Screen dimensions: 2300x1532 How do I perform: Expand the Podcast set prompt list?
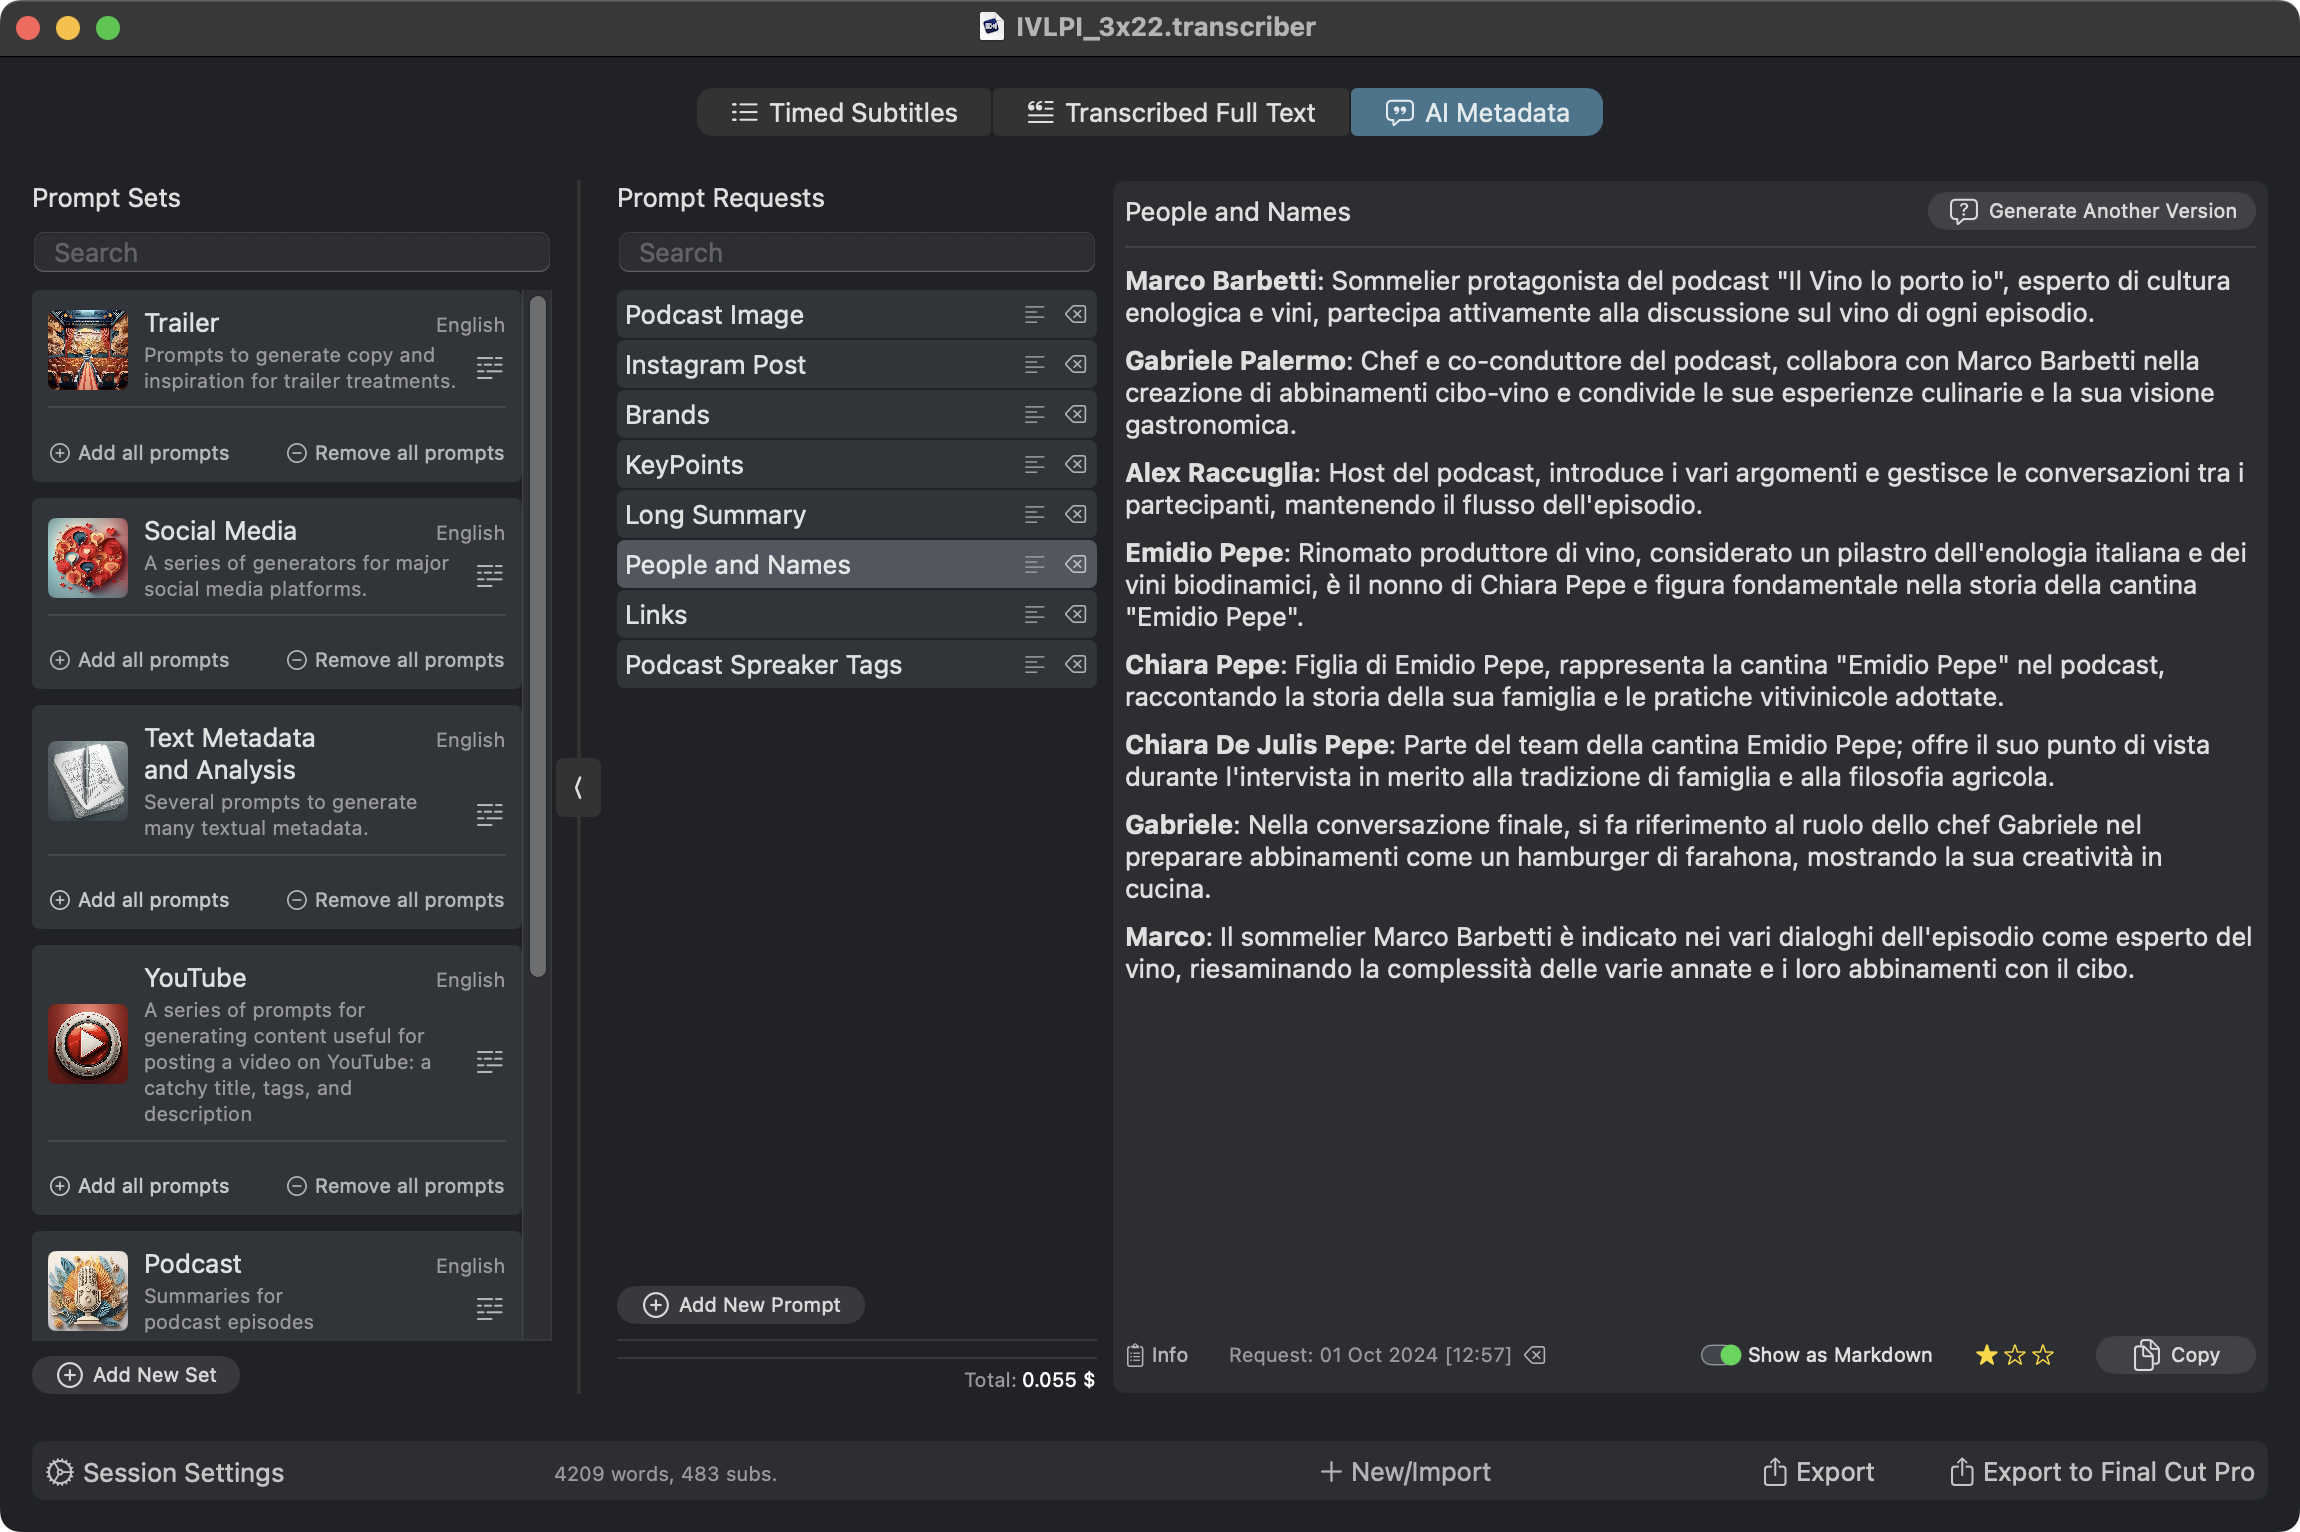[489, 1308]
